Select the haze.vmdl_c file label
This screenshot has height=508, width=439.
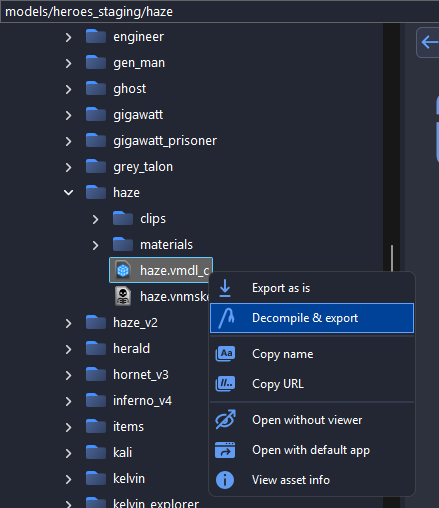(174, 270)
